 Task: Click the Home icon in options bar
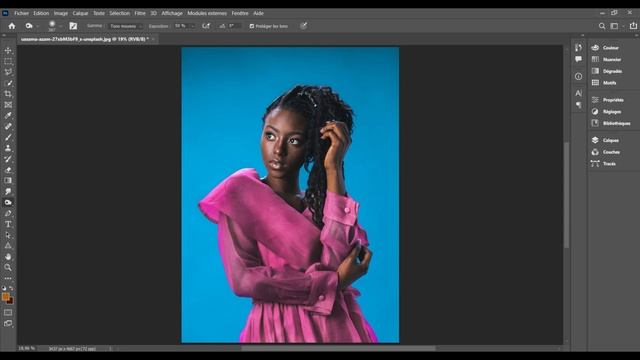point(12,26)
